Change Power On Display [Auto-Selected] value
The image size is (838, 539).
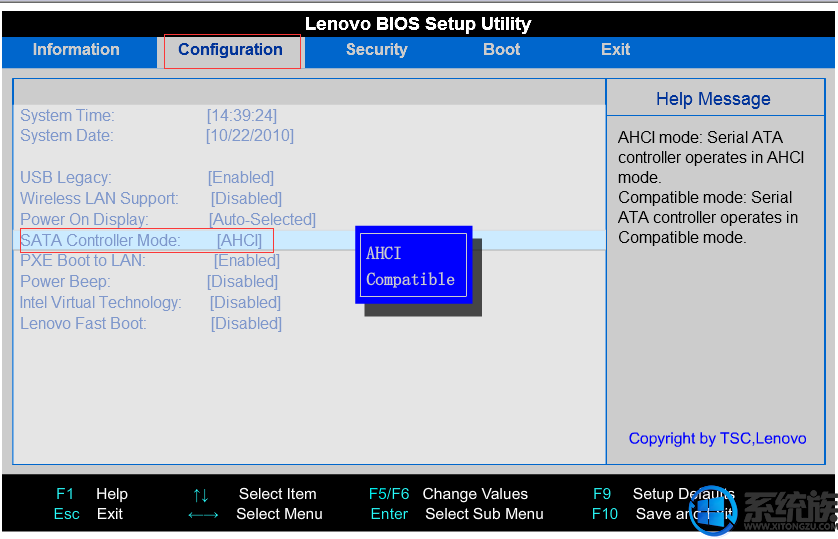262,220
